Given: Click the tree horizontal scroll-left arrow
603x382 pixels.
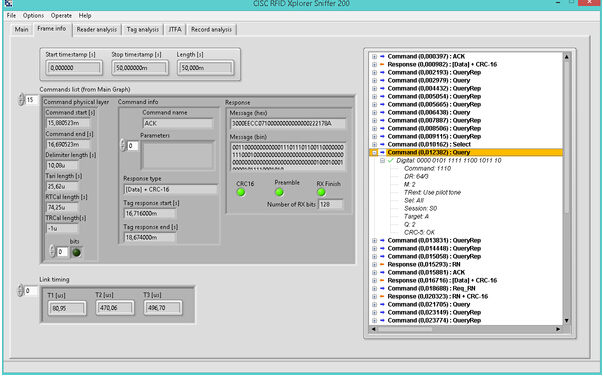Looking at the screenshot, I should point(373,329).
